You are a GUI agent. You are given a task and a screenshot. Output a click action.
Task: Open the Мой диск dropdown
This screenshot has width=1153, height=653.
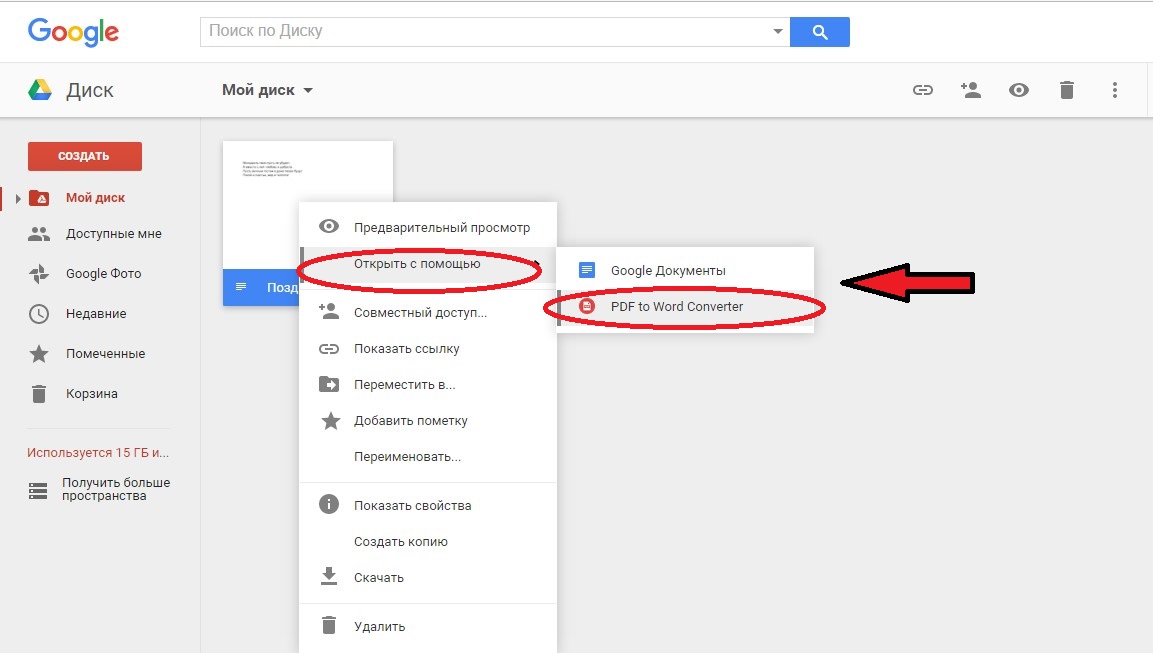(267, 90)
